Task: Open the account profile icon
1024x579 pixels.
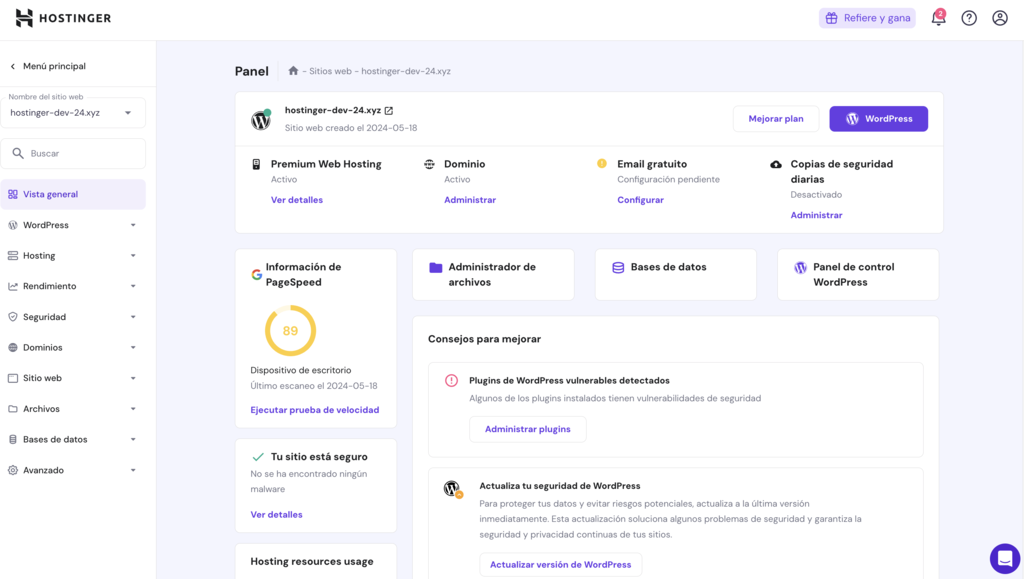Action: click(1000, 18)
